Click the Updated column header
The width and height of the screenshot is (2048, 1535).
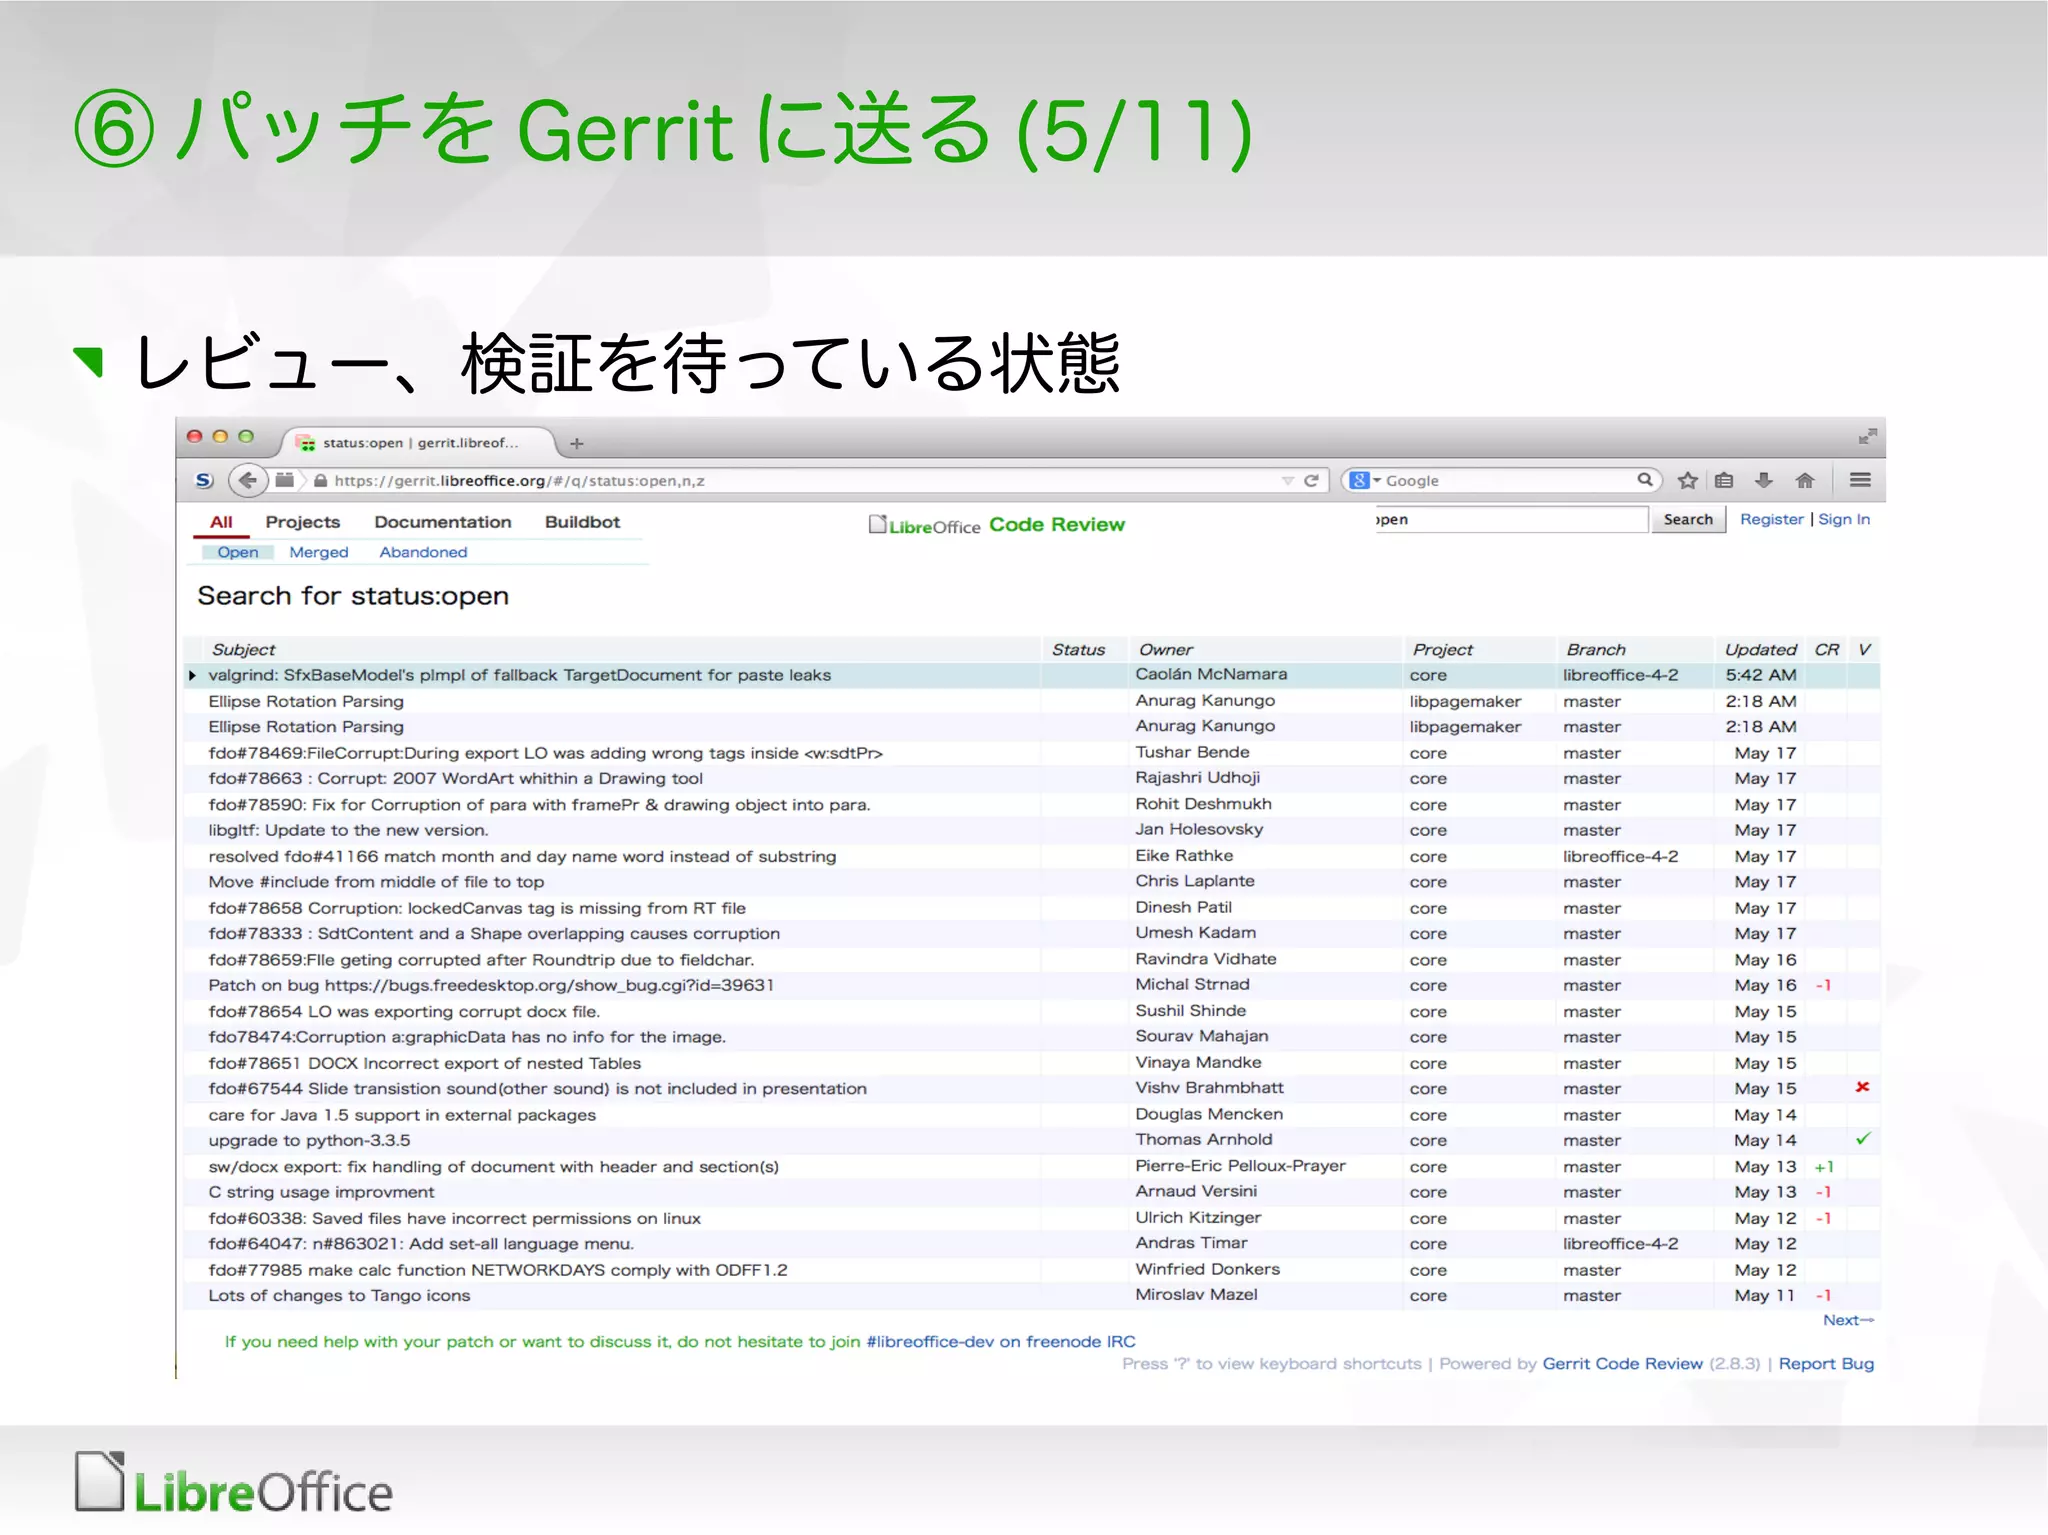1760,650
